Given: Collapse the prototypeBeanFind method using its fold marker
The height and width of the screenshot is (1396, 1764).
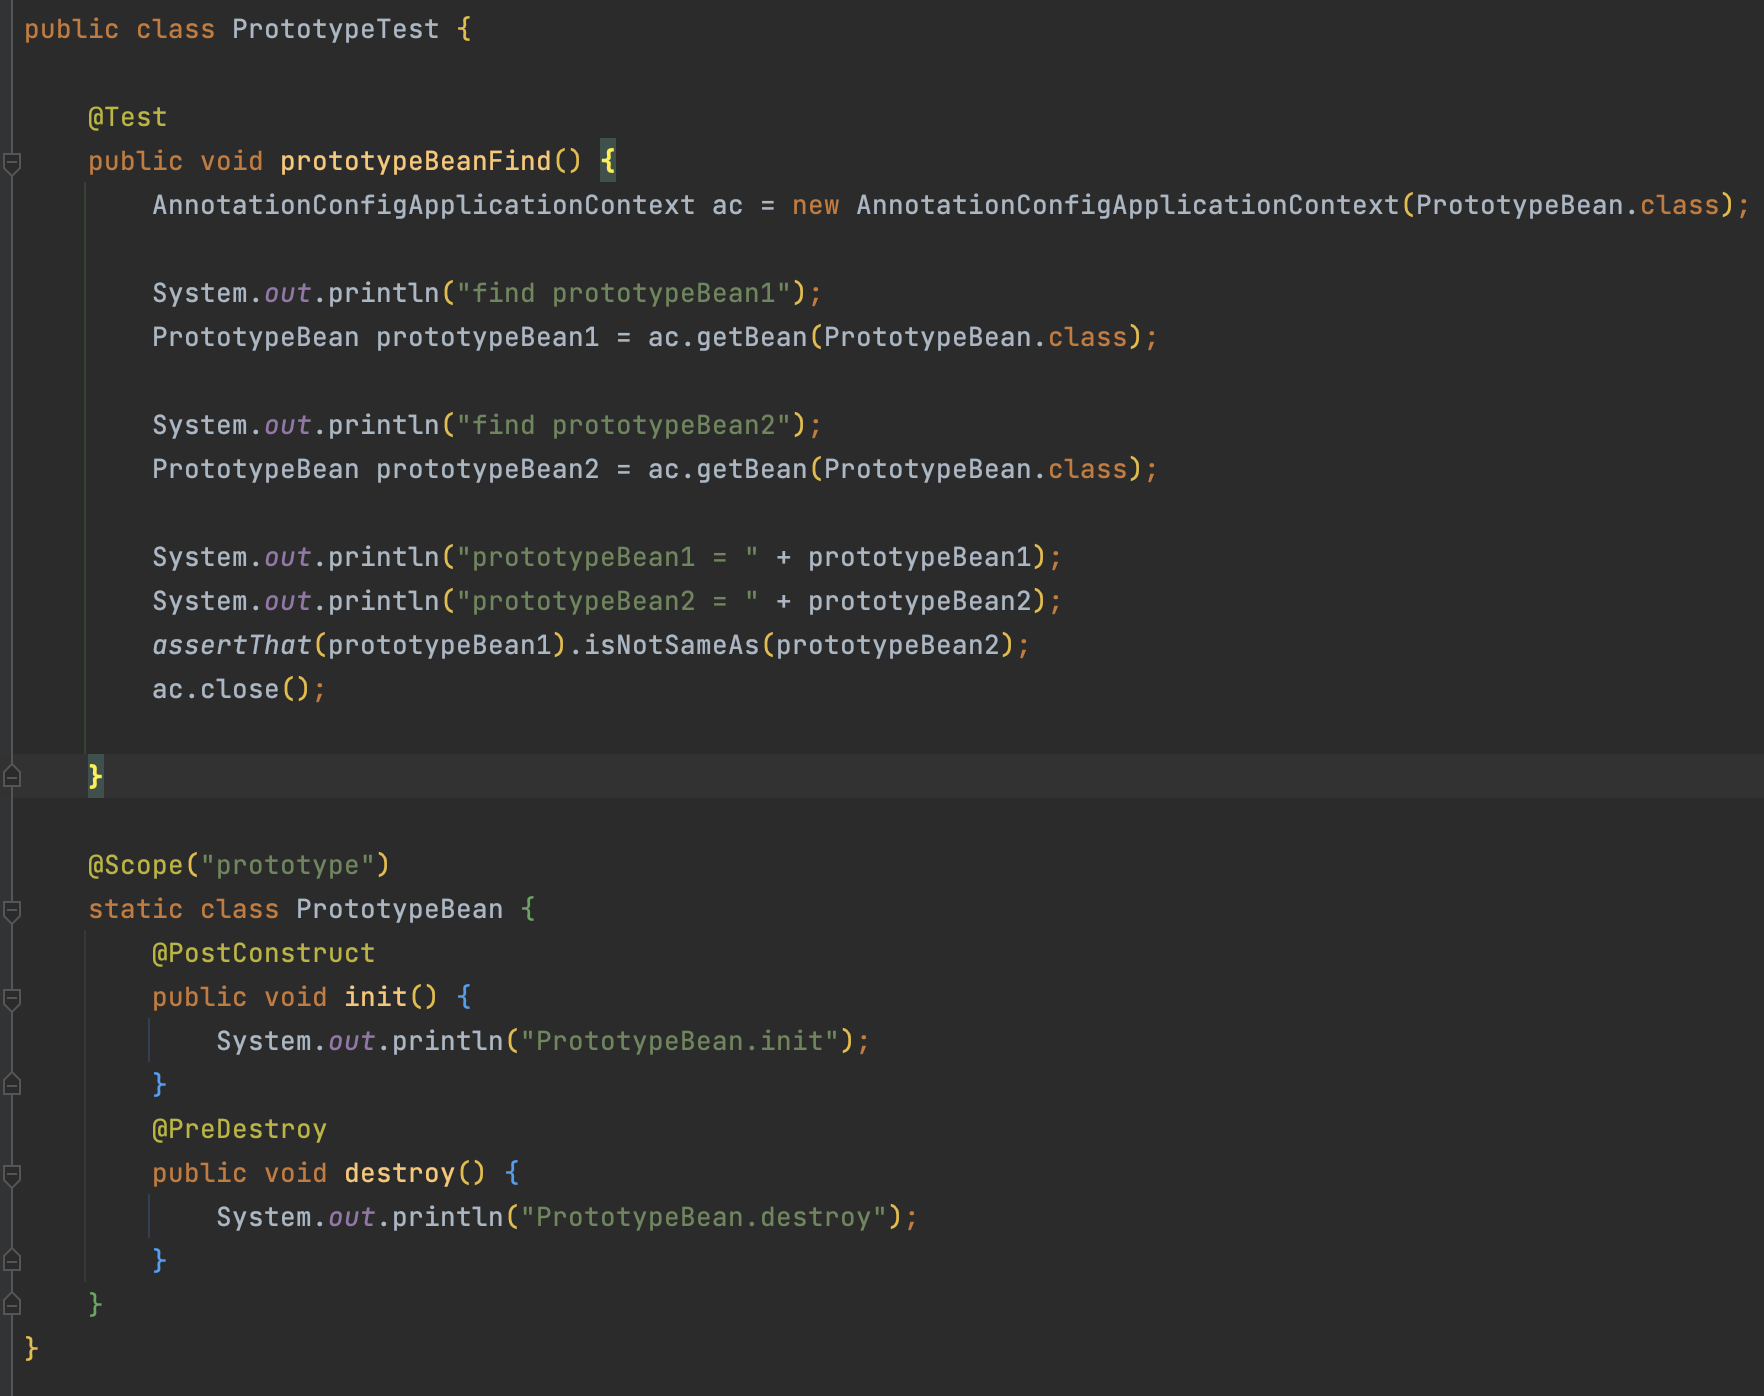Looking at the screenshot, I should (12, 162).
